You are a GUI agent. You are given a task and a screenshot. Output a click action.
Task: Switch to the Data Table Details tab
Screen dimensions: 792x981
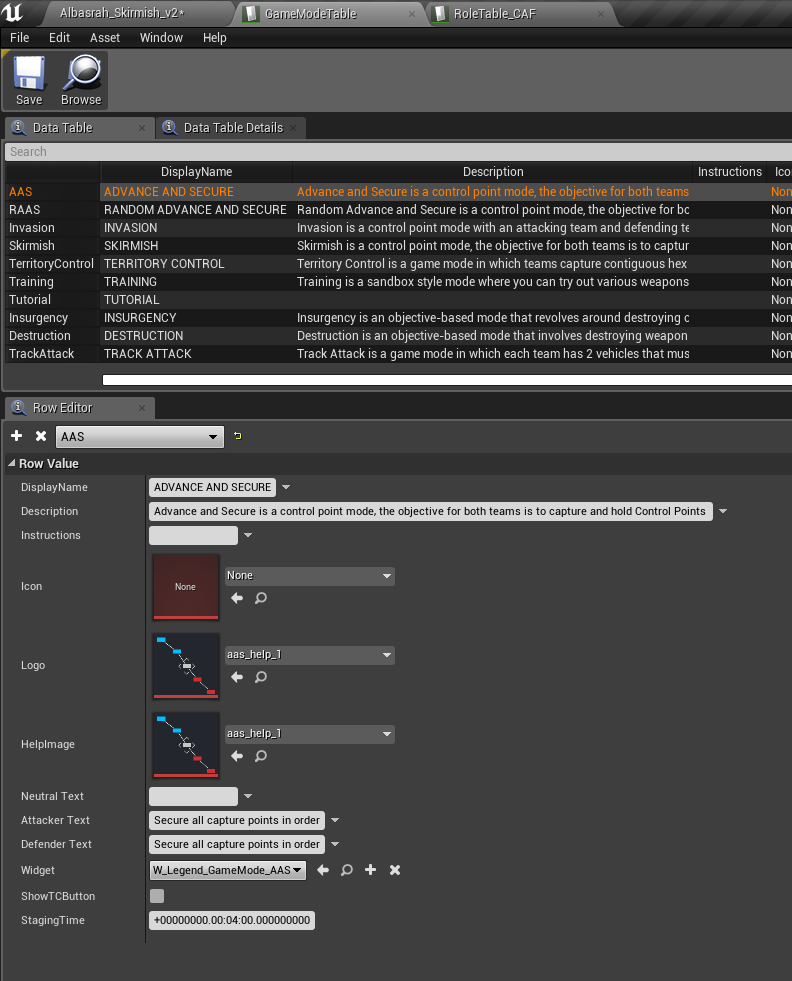point(232,128)
